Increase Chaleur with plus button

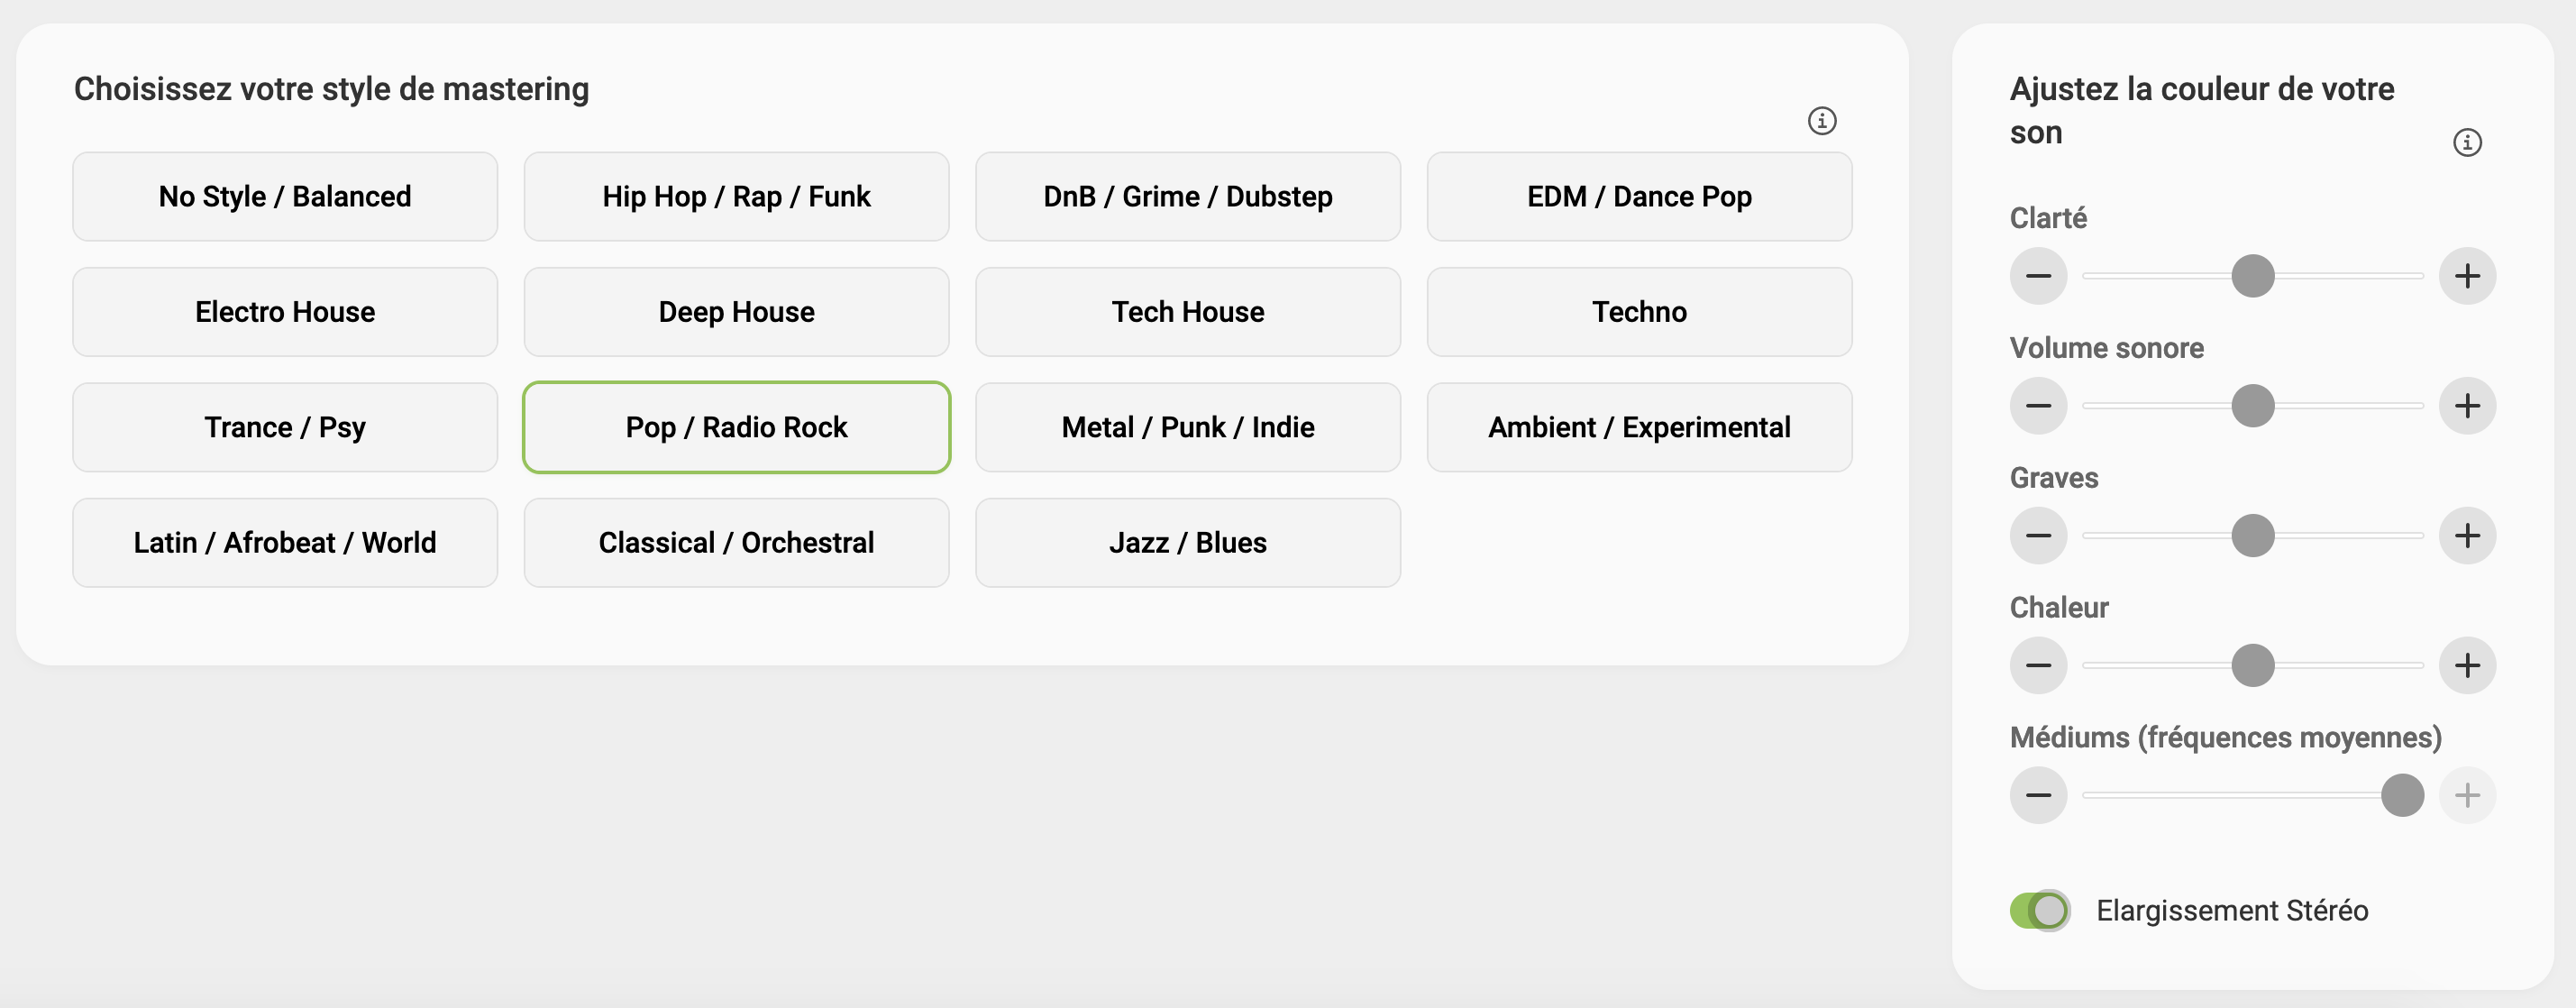[x=2466, y=666]
